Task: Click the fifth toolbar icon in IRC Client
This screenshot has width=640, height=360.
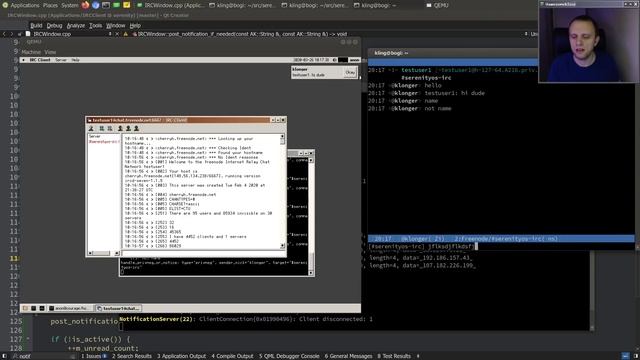Action: pyautogui.click(x=128, y=129)
